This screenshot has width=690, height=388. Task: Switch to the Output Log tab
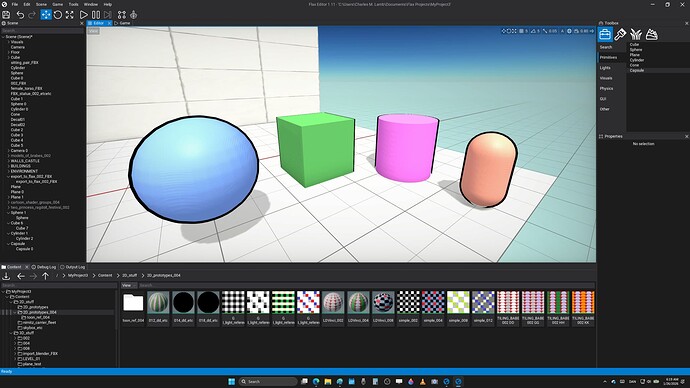point(73,267)
